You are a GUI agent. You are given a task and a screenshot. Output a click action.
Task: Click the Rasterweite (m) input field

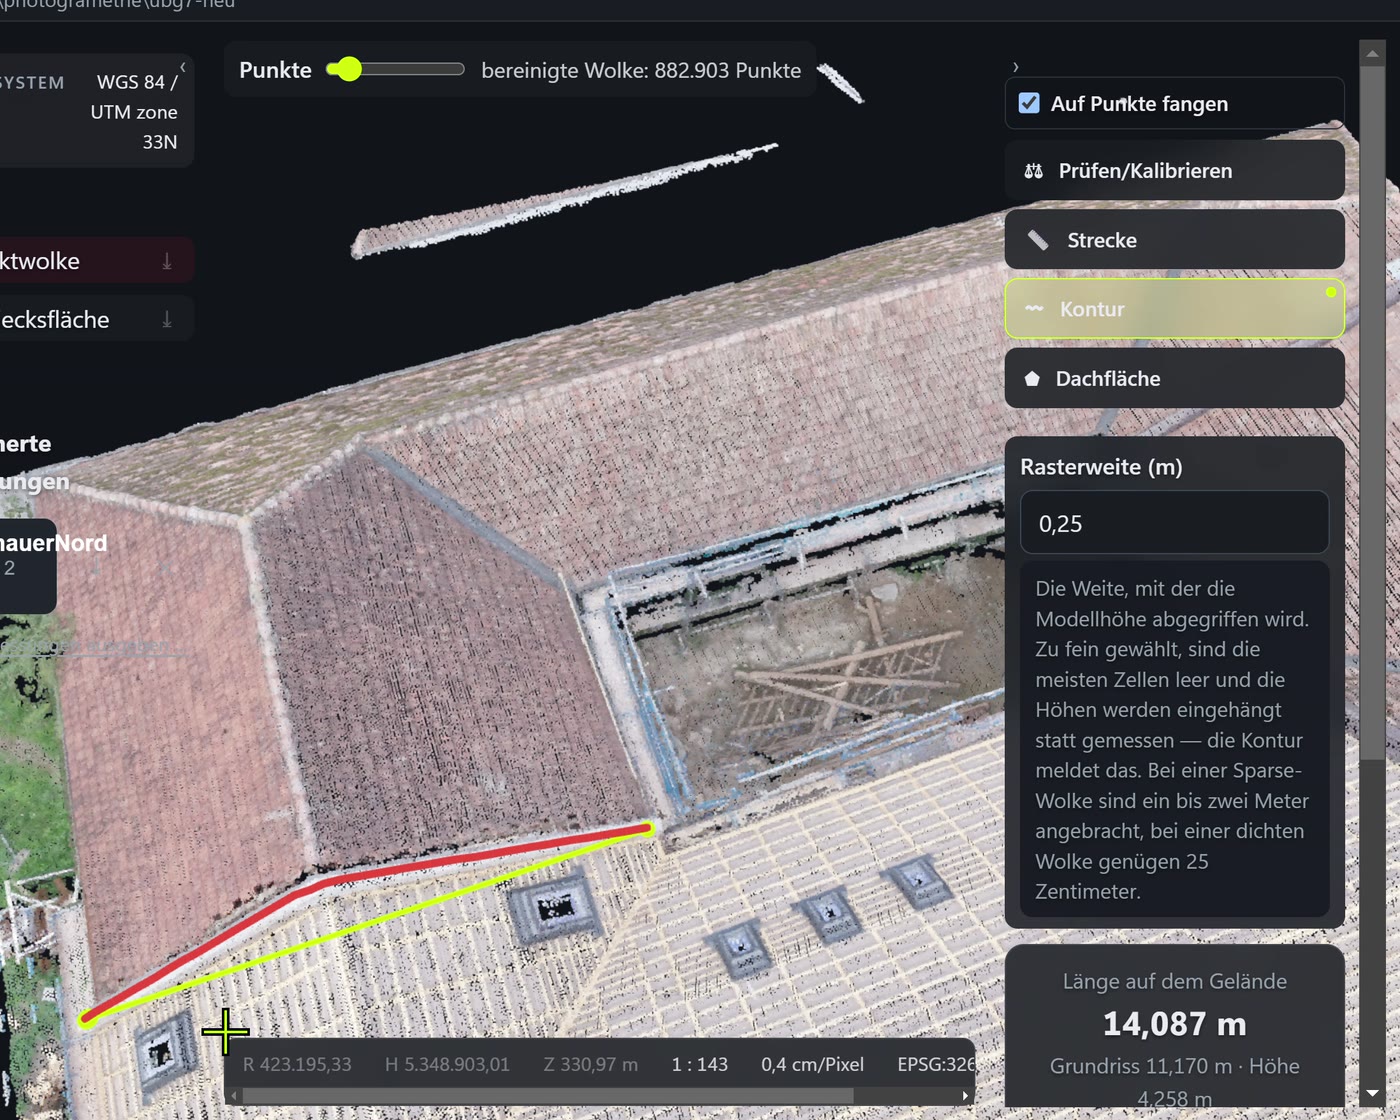coord(1174,522)
